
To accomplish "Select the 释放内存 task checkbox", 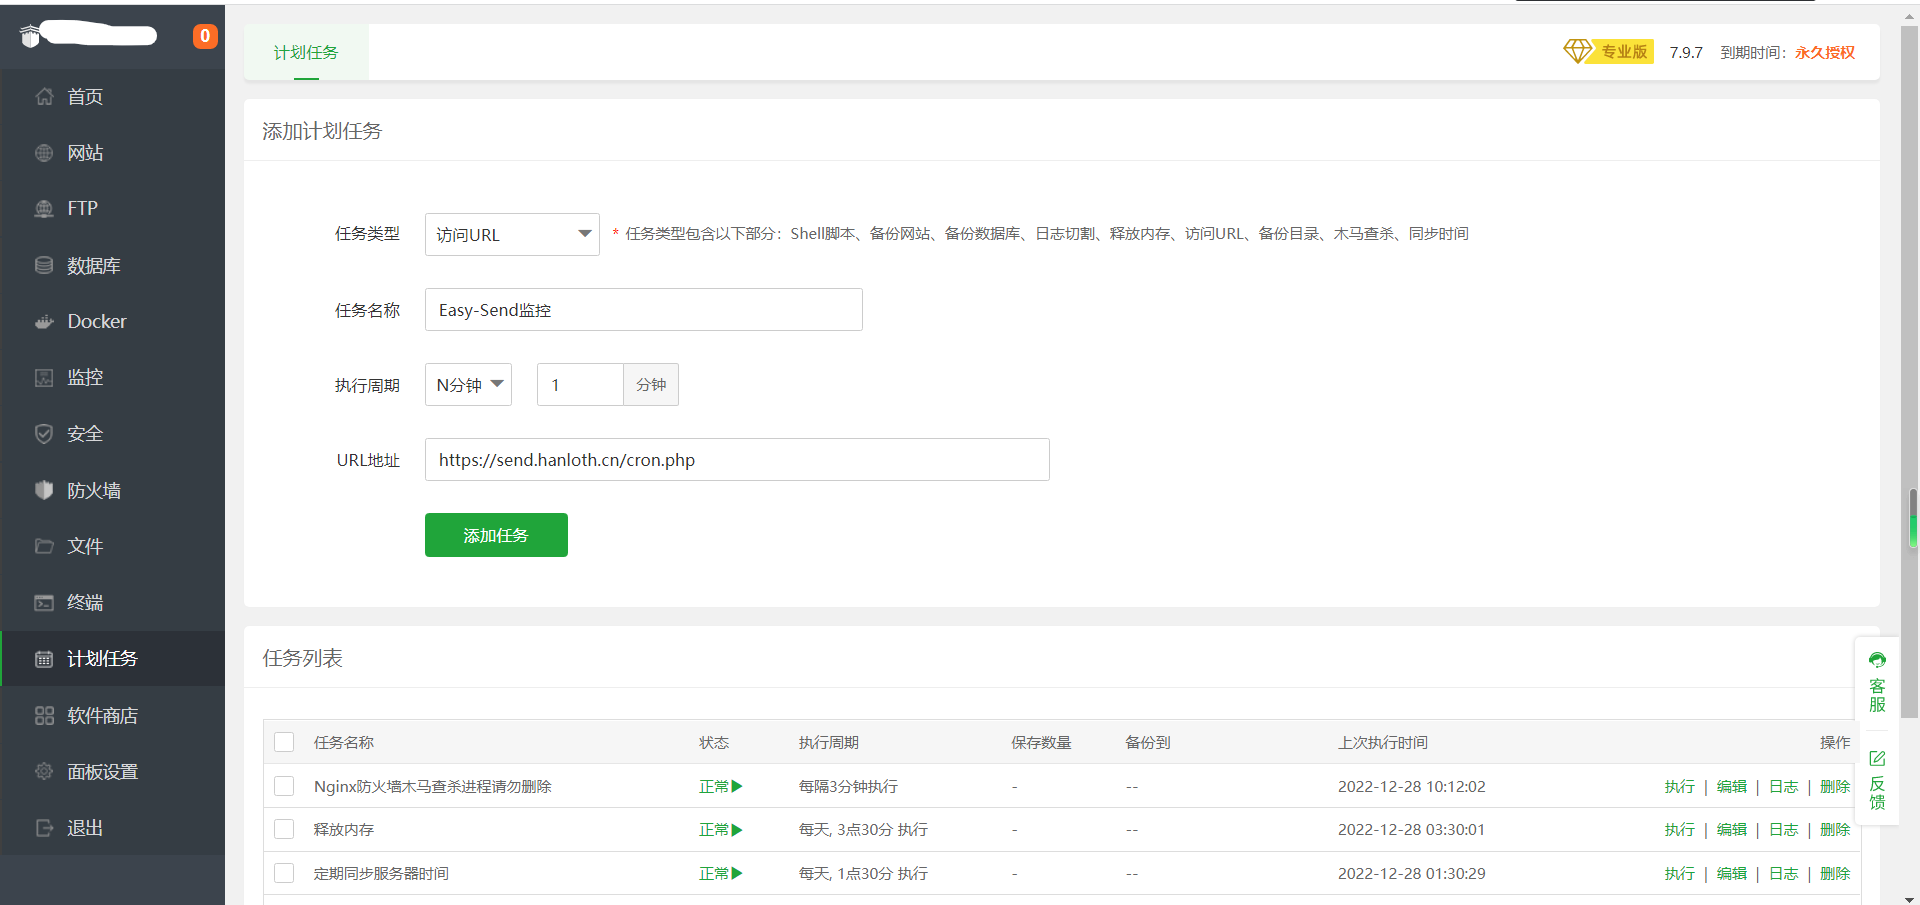I will (x=284, y=830).
